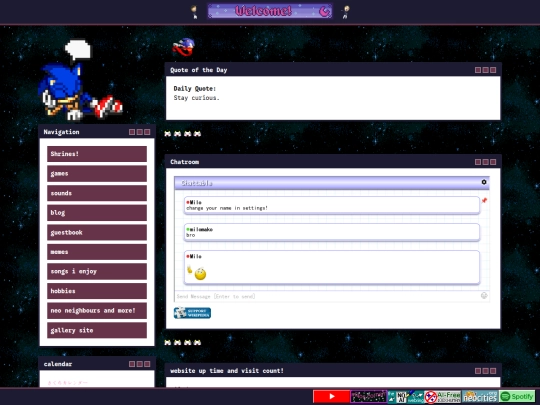The width and height of the screenshot is (540, 405).
Task: Open the Chattable settings gear
Action: click(x=484, y=182)
